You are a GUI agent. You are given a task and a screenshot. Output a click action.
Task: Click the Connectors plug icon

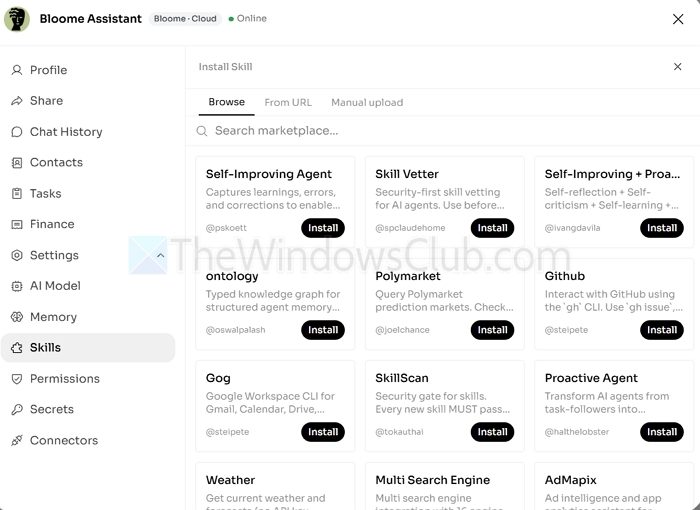(17, 440)
